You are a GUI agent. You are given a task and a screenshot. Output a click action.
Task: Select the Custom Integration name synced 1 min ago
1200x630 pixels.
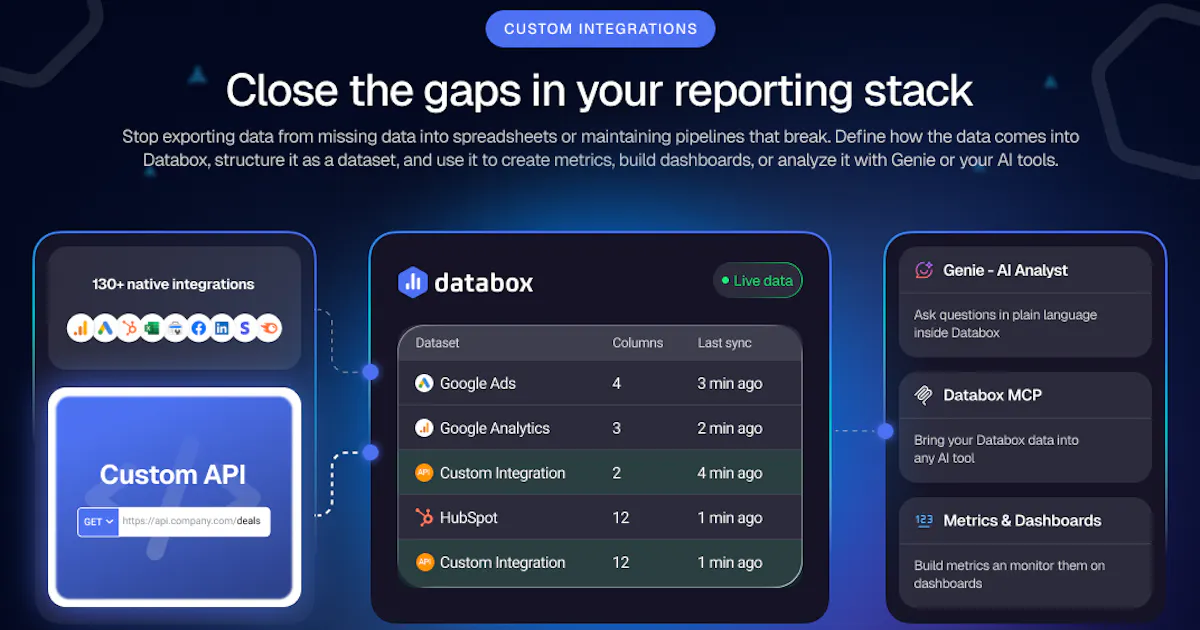pyautogui.click(x=502, y=562)
